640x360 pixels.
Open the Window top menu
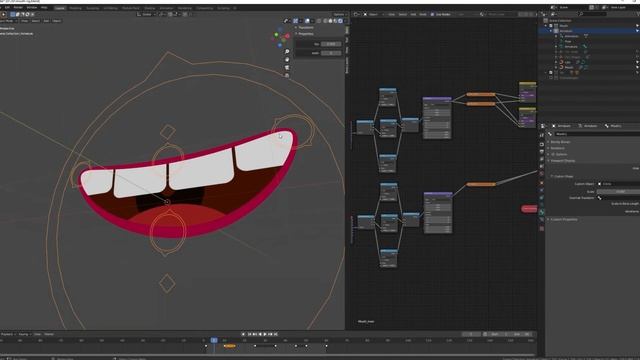tap(31, 7)
